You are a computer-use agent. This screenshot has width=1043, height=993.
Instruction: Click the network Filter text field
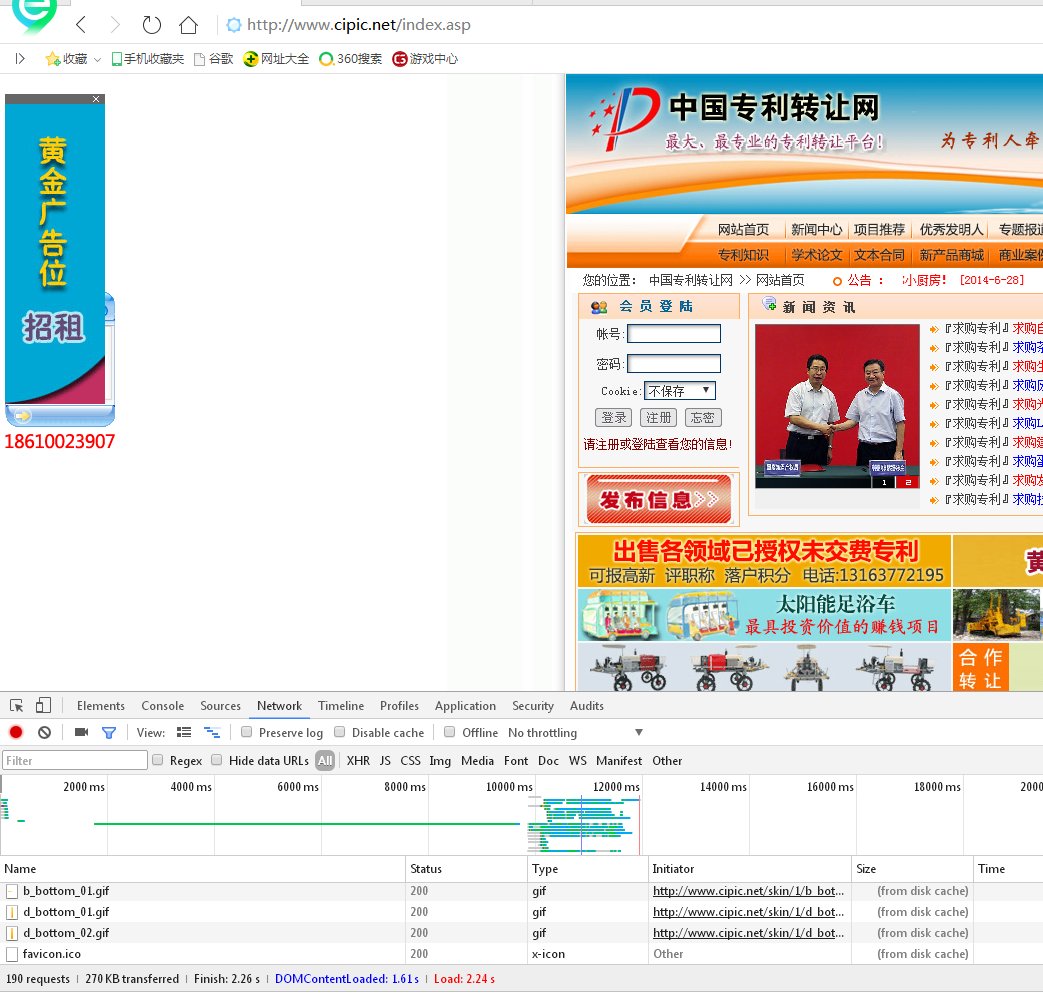coord(75,761)
